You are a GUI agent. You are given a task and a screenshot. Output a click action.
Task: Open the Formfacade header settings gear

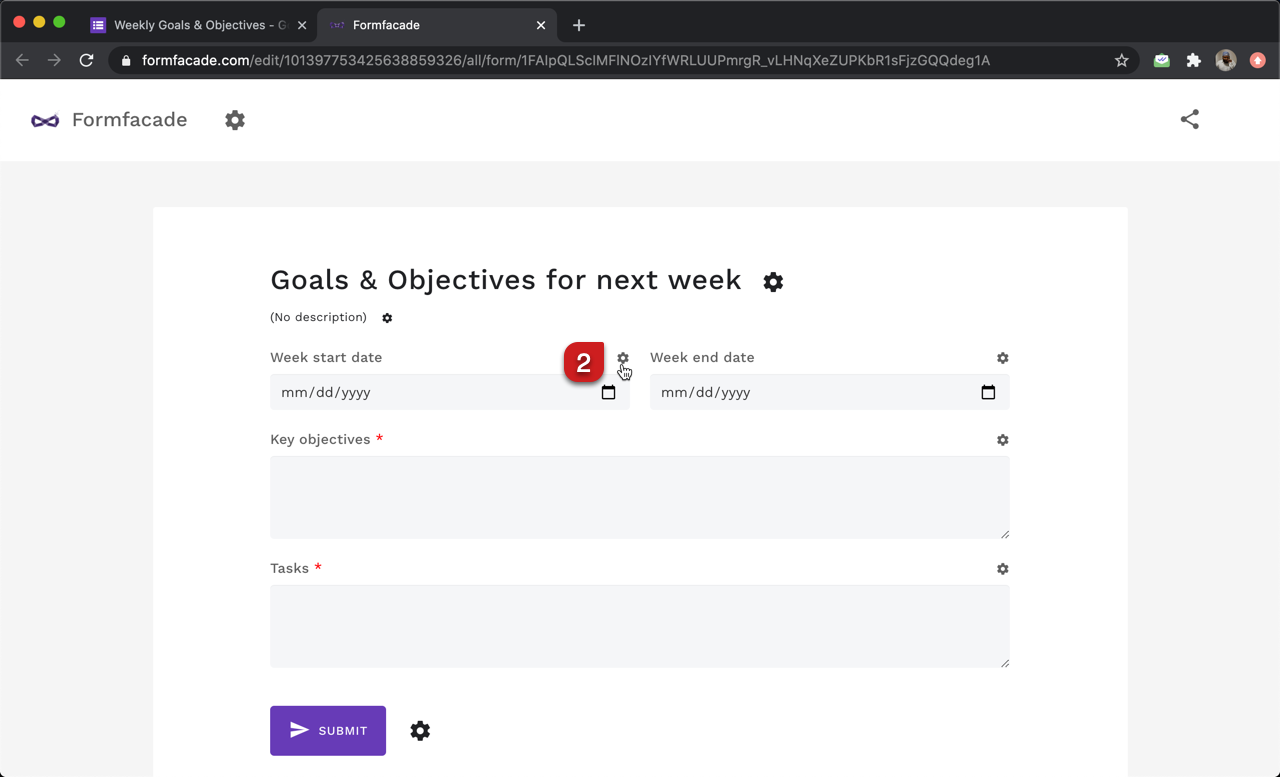pyautogui.click(x=235, y=119)
